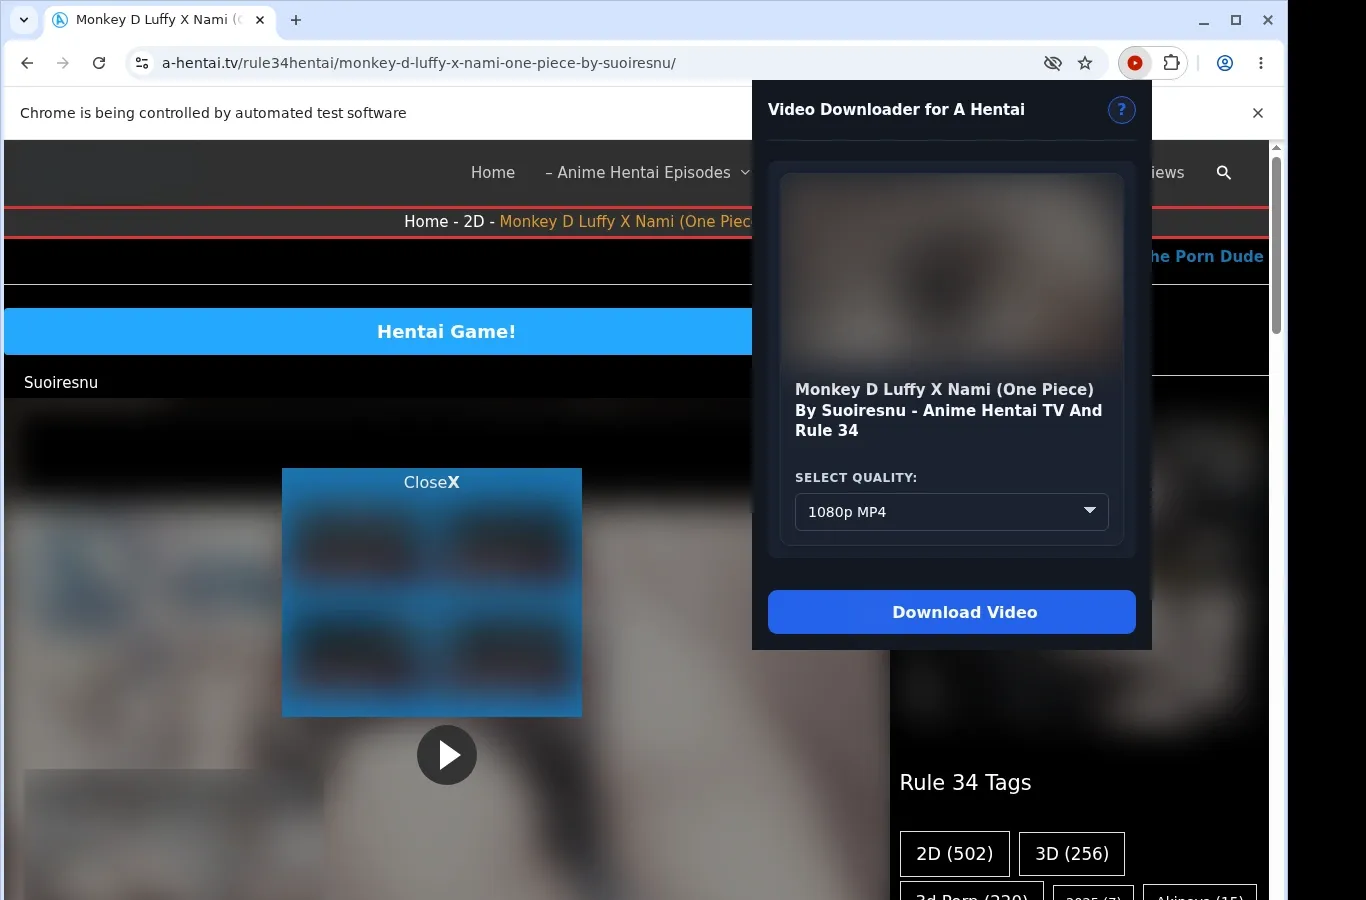Go back to the previous page
The image size is (1366, 900).
point(27,63)
